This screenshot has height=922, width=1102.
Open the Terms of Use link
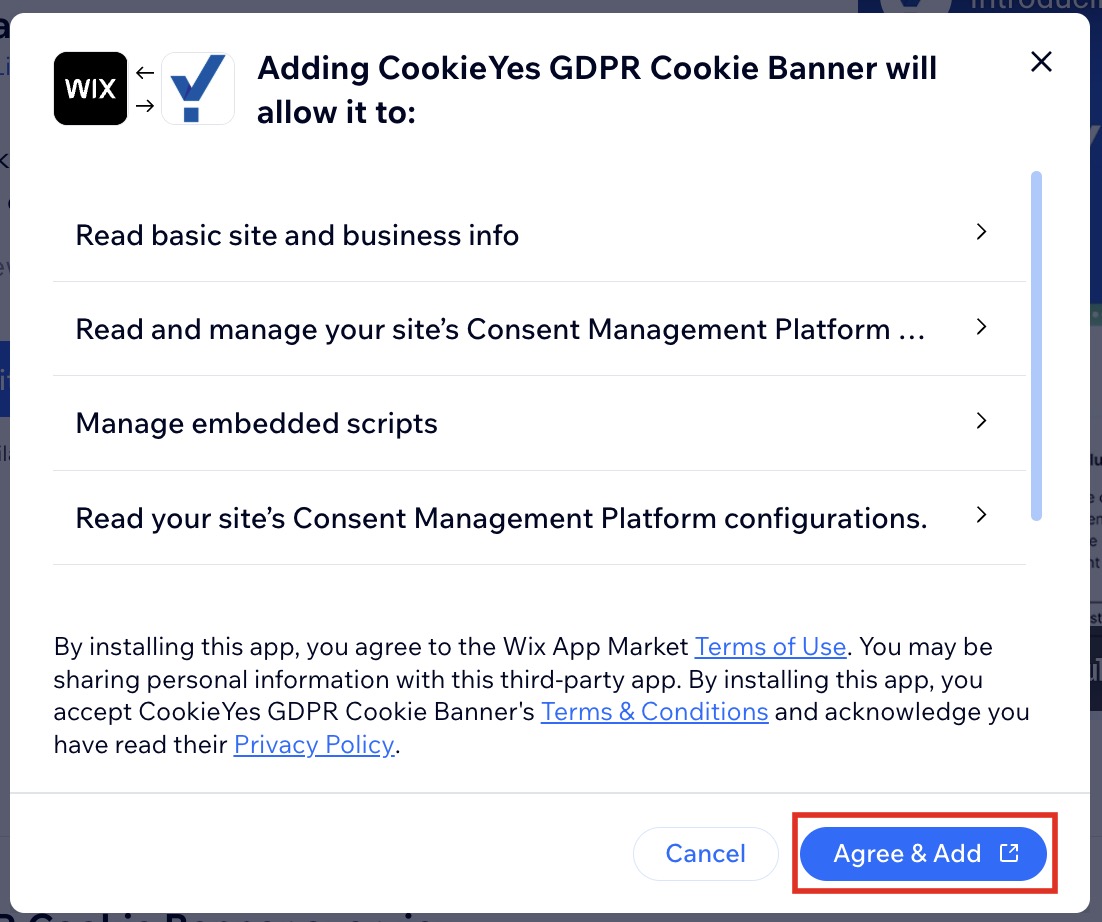(x=770, y=647)
